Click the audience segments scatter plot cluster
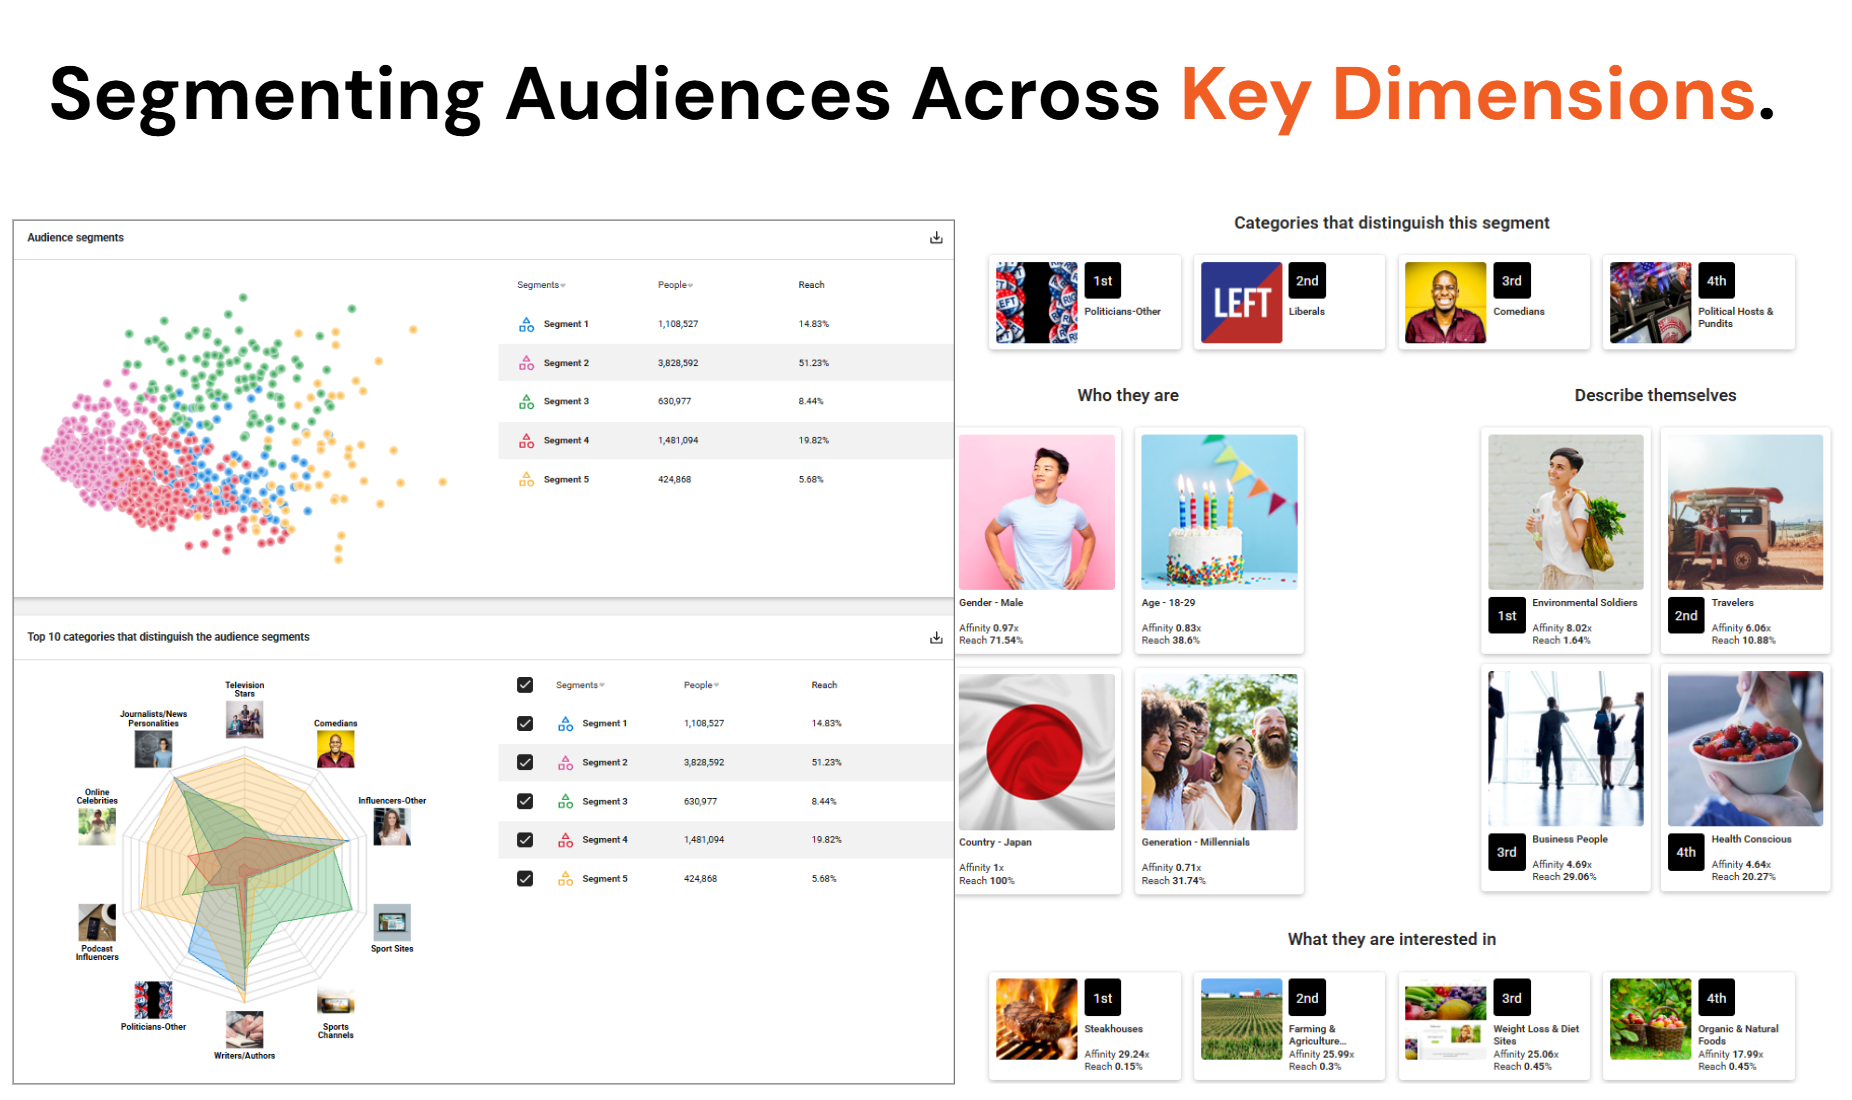 (243, 429)
